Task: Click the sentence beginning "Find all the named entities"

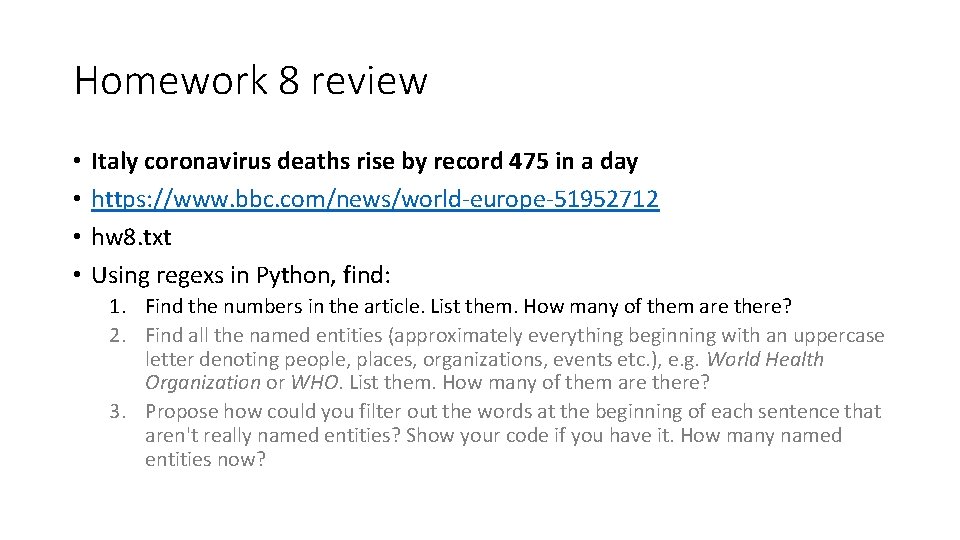Action: point(514,359)
